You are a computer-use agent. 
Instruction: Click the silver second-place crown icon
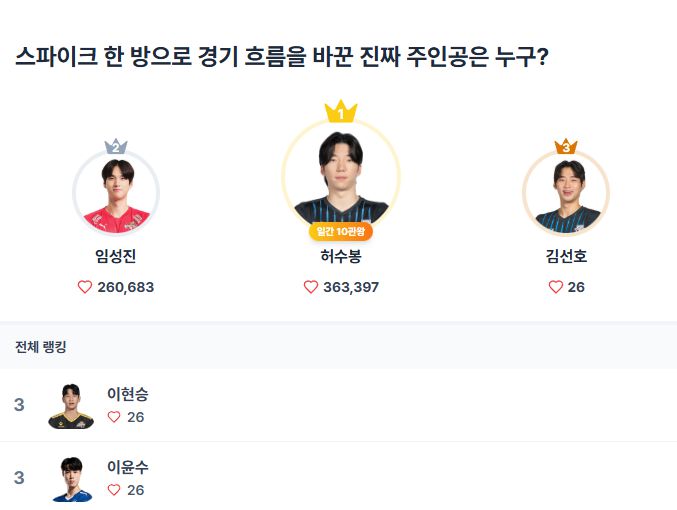(x=116, y=147)
